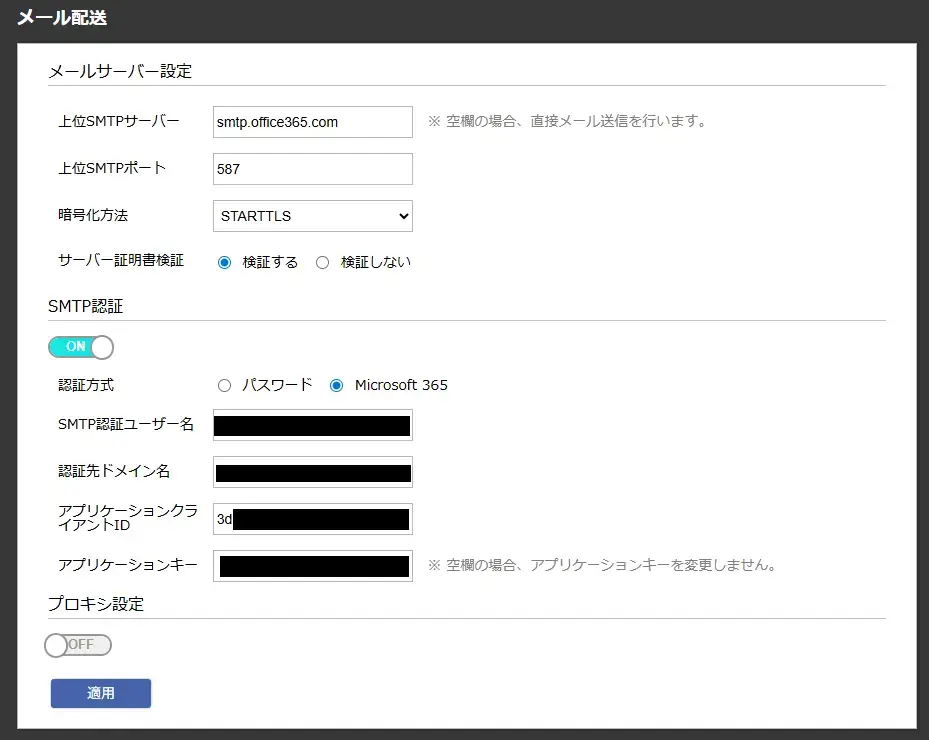929x740 pixels.
Task: Focus the 認証先ドメイン名 field
Action: 312,472
